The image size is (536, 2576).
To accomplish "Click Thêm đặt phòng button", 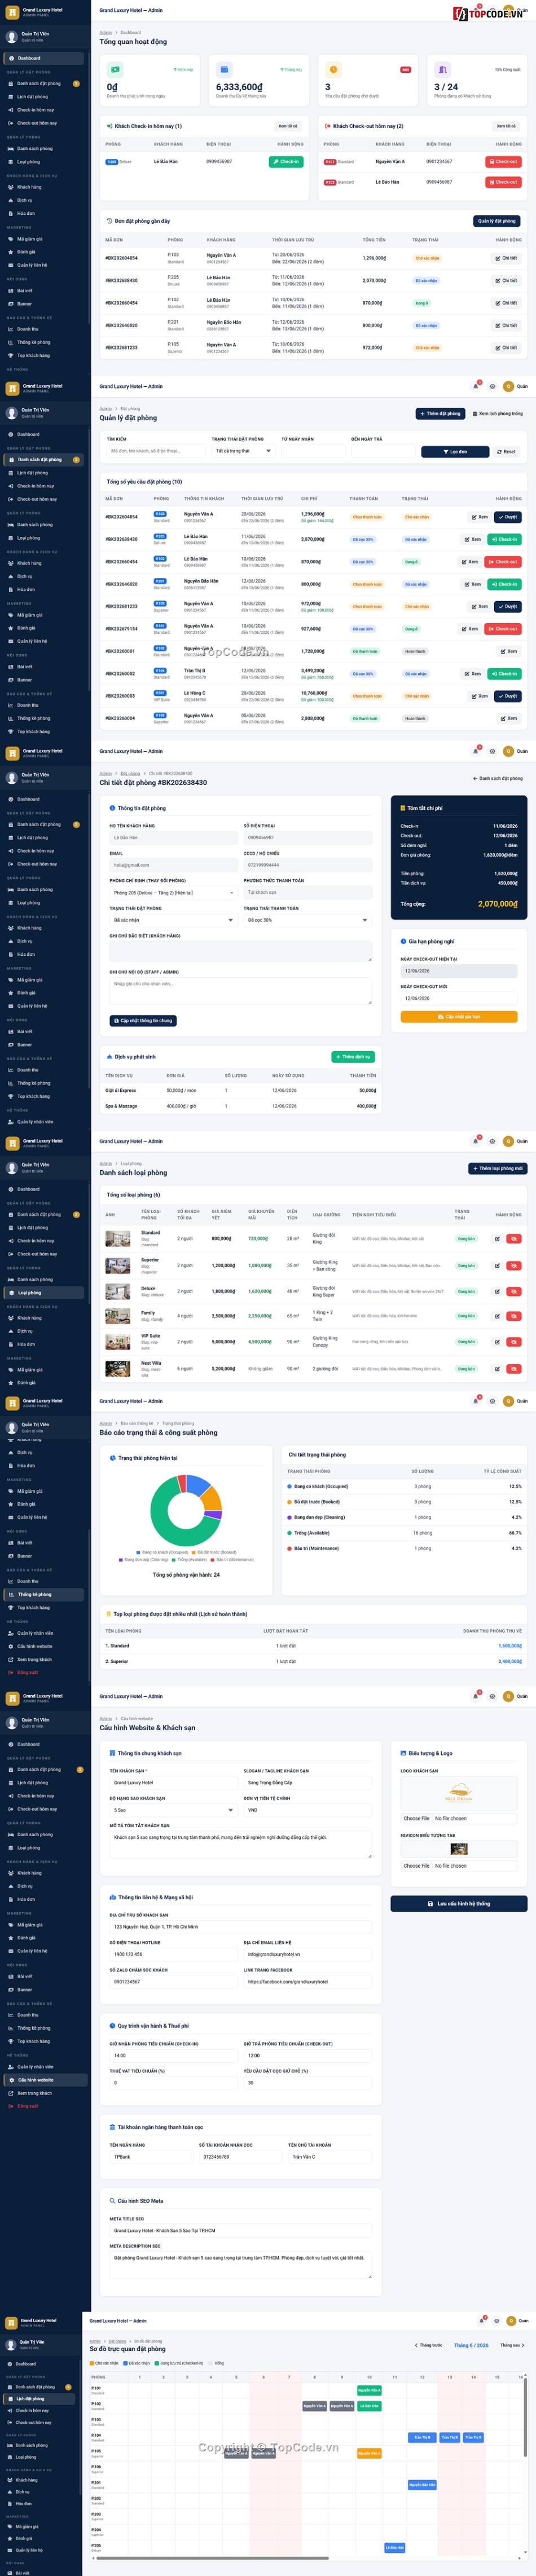I will click(441, 413).
